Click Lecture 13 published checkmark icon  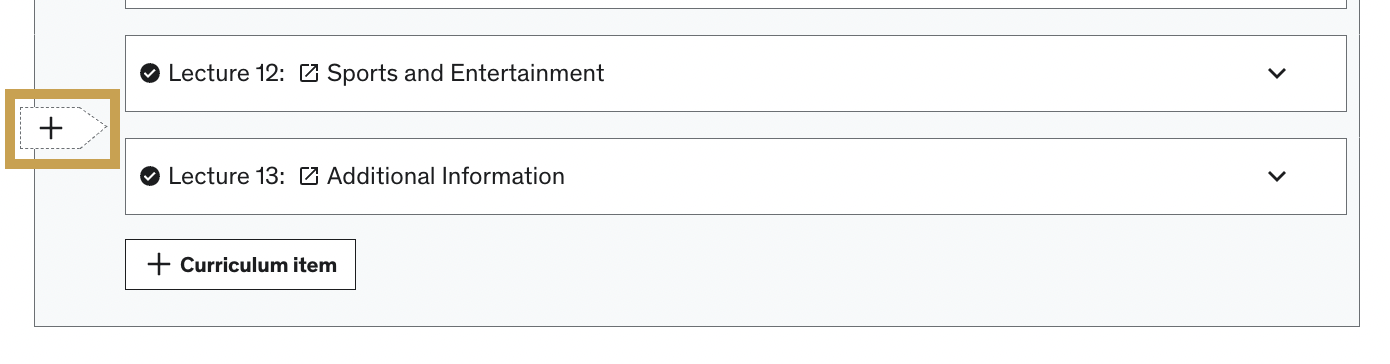[150, 176]
